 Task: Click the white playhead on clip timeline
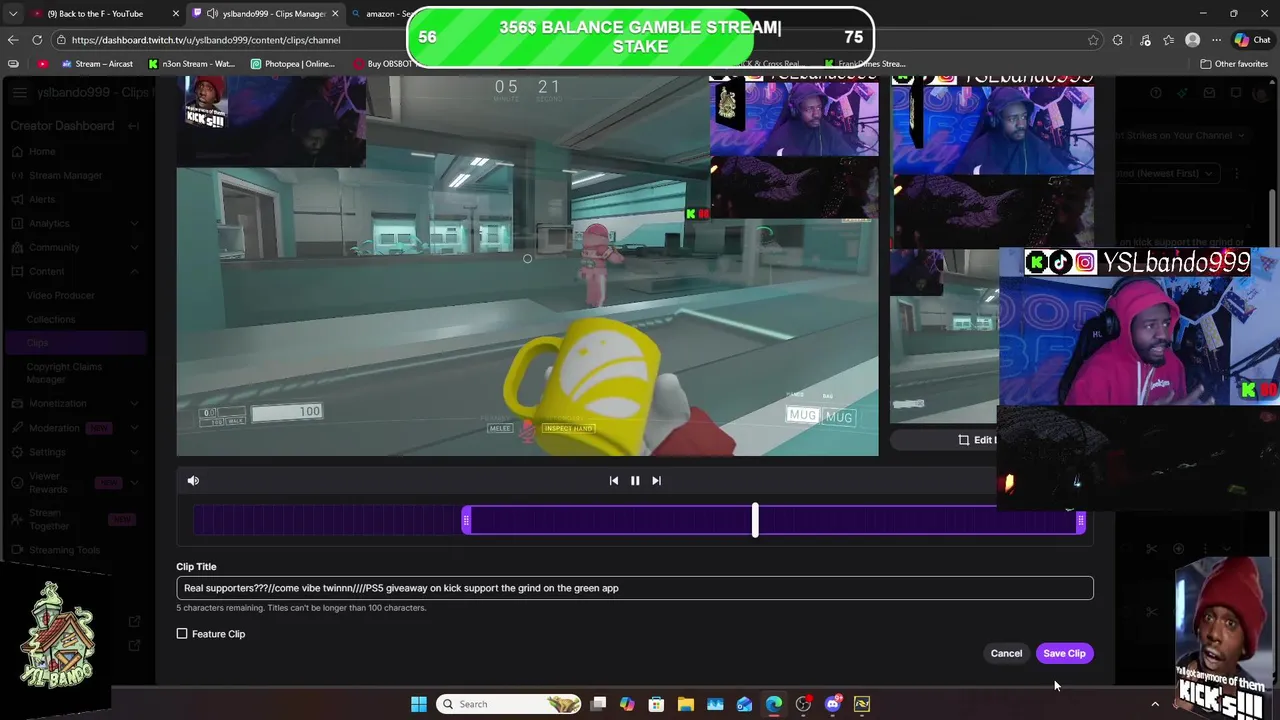[755, 520]
